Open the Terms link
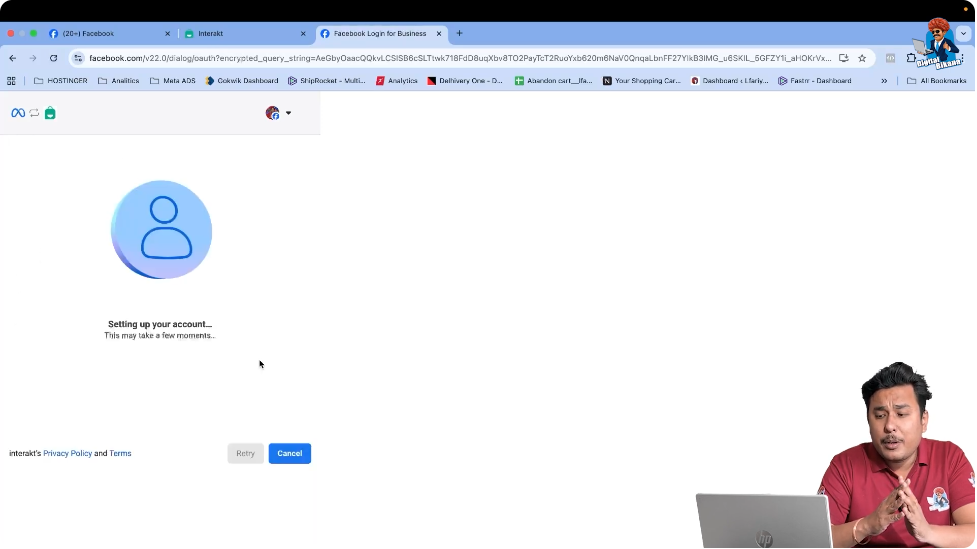The width and height of the screenshot is (977, 549). tap(120, 453)
